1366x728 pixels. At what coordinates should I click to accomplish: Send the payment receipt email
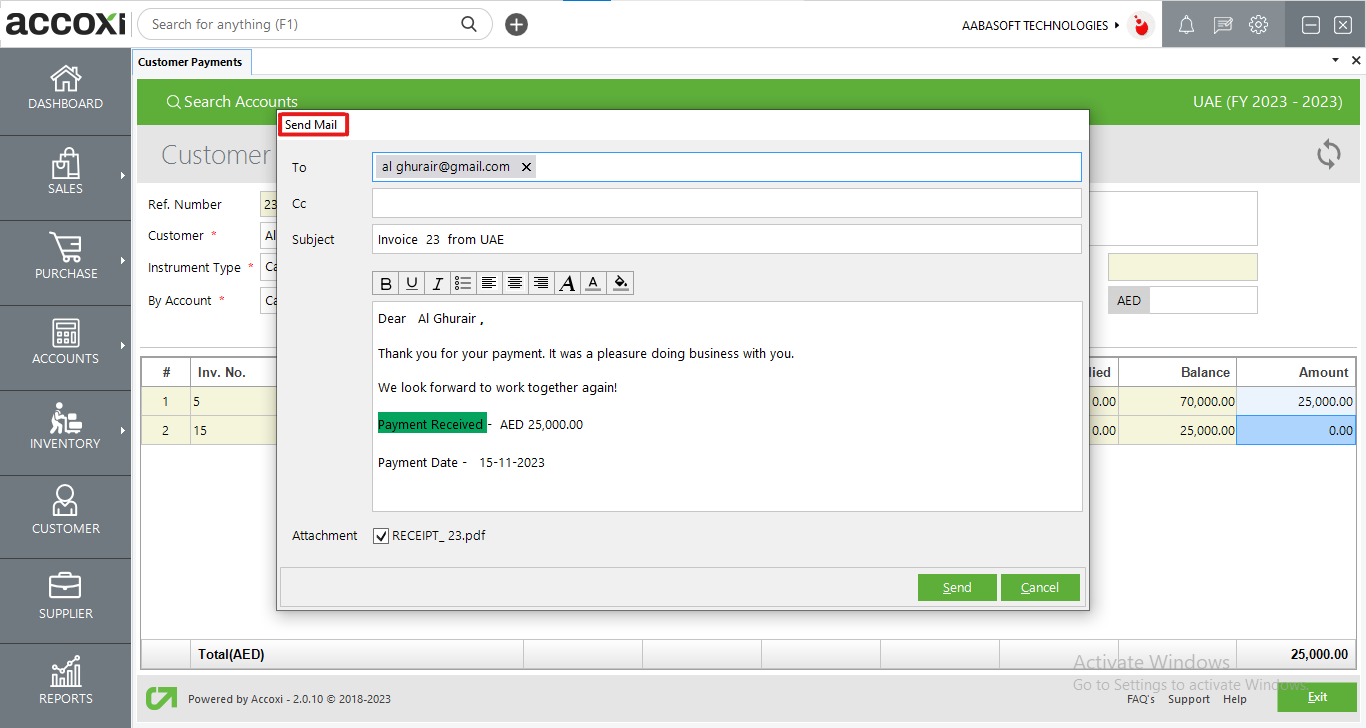[956, 587]
